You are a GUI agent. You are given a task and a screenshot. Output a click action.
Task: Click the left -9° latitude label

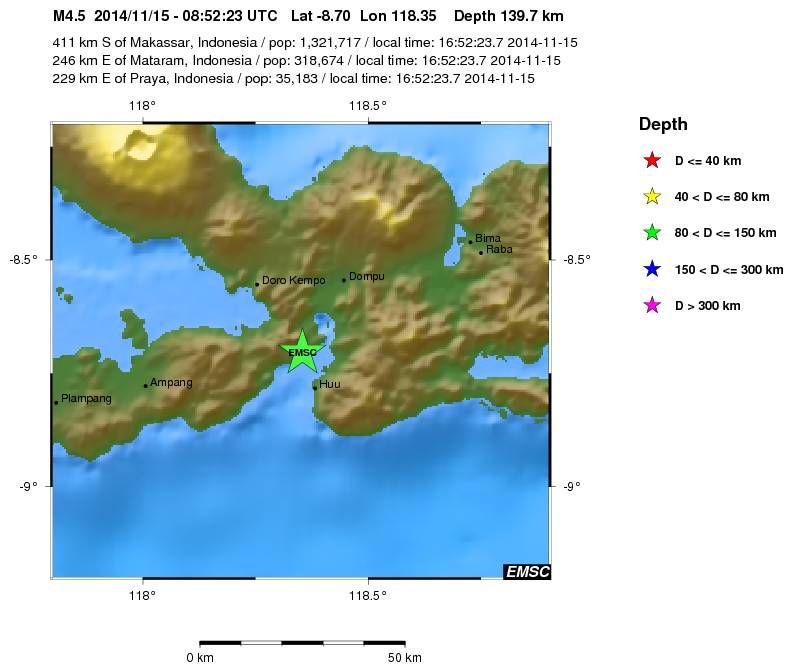(28, 486)
